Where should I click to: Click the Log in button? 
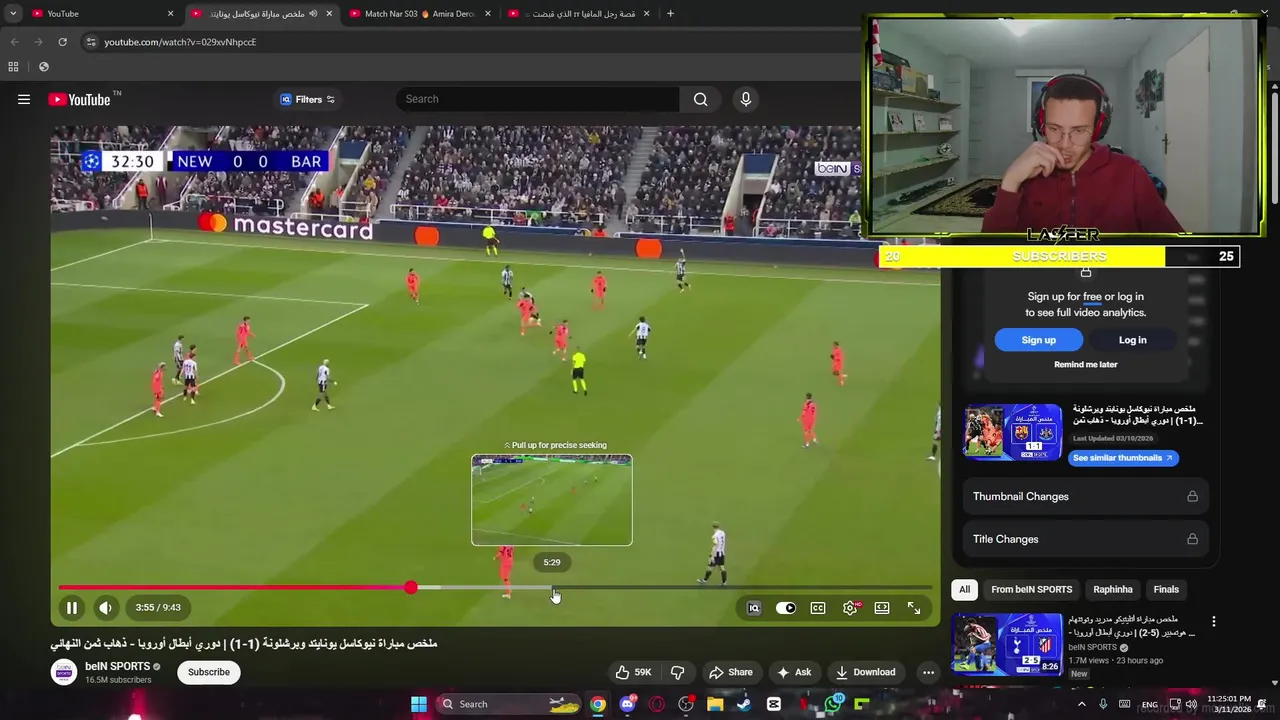coord(1132,340)
